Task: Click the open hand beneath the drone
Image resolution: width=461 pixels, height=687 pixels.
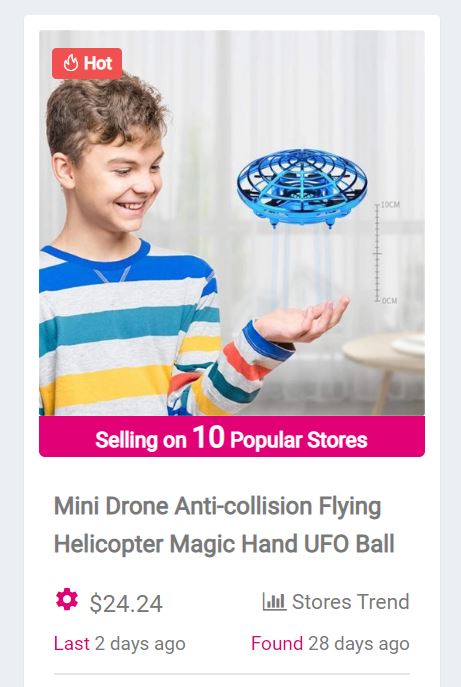Action: 301,320
